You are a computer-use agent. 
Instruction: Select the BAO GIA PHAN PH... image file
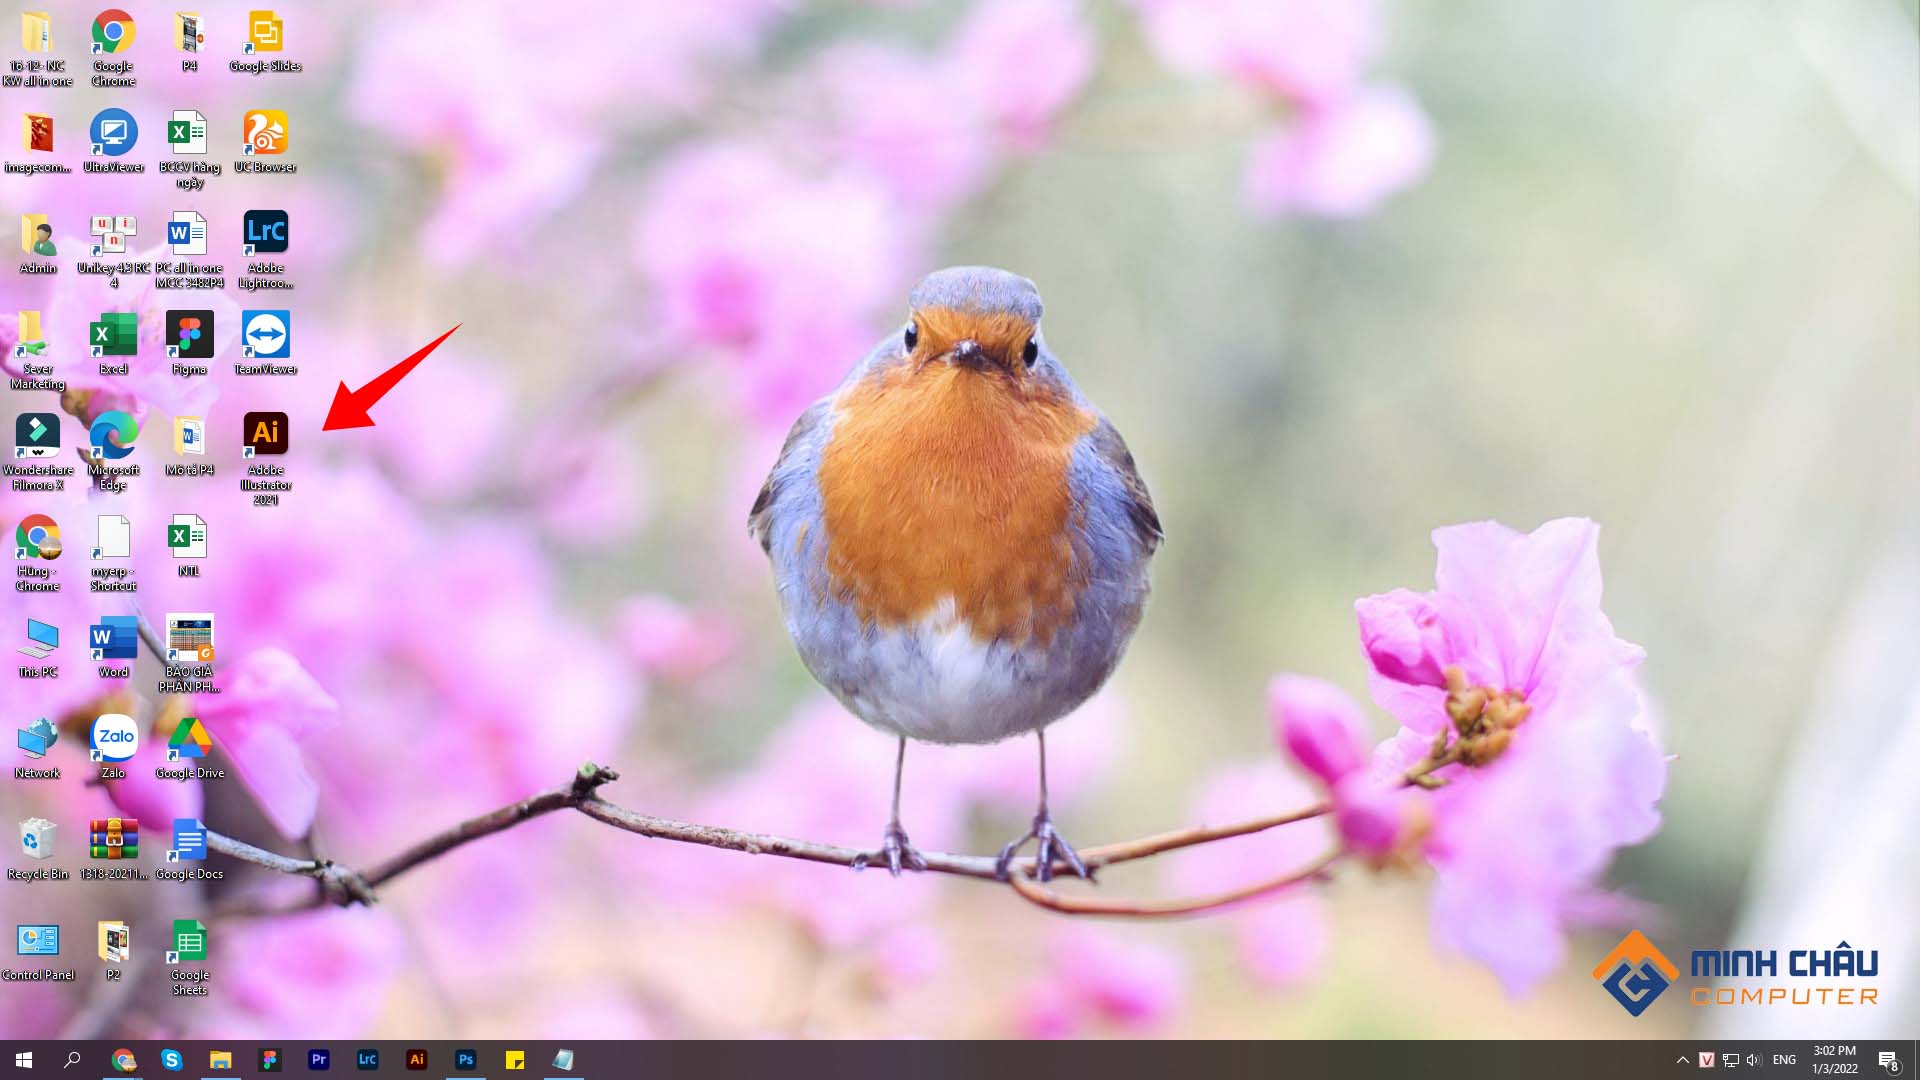click(x=189, y=654)
